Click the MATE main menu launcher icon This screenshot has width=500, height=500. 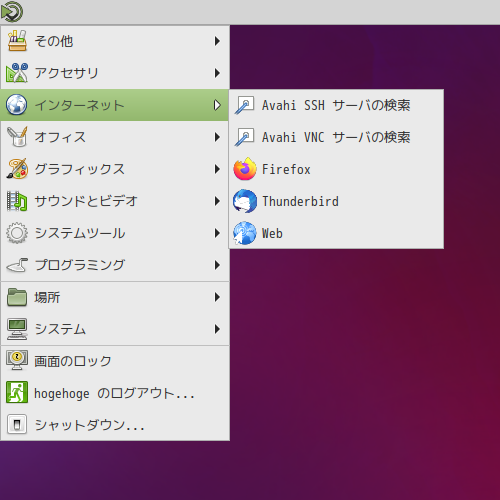tap(12, 12)
